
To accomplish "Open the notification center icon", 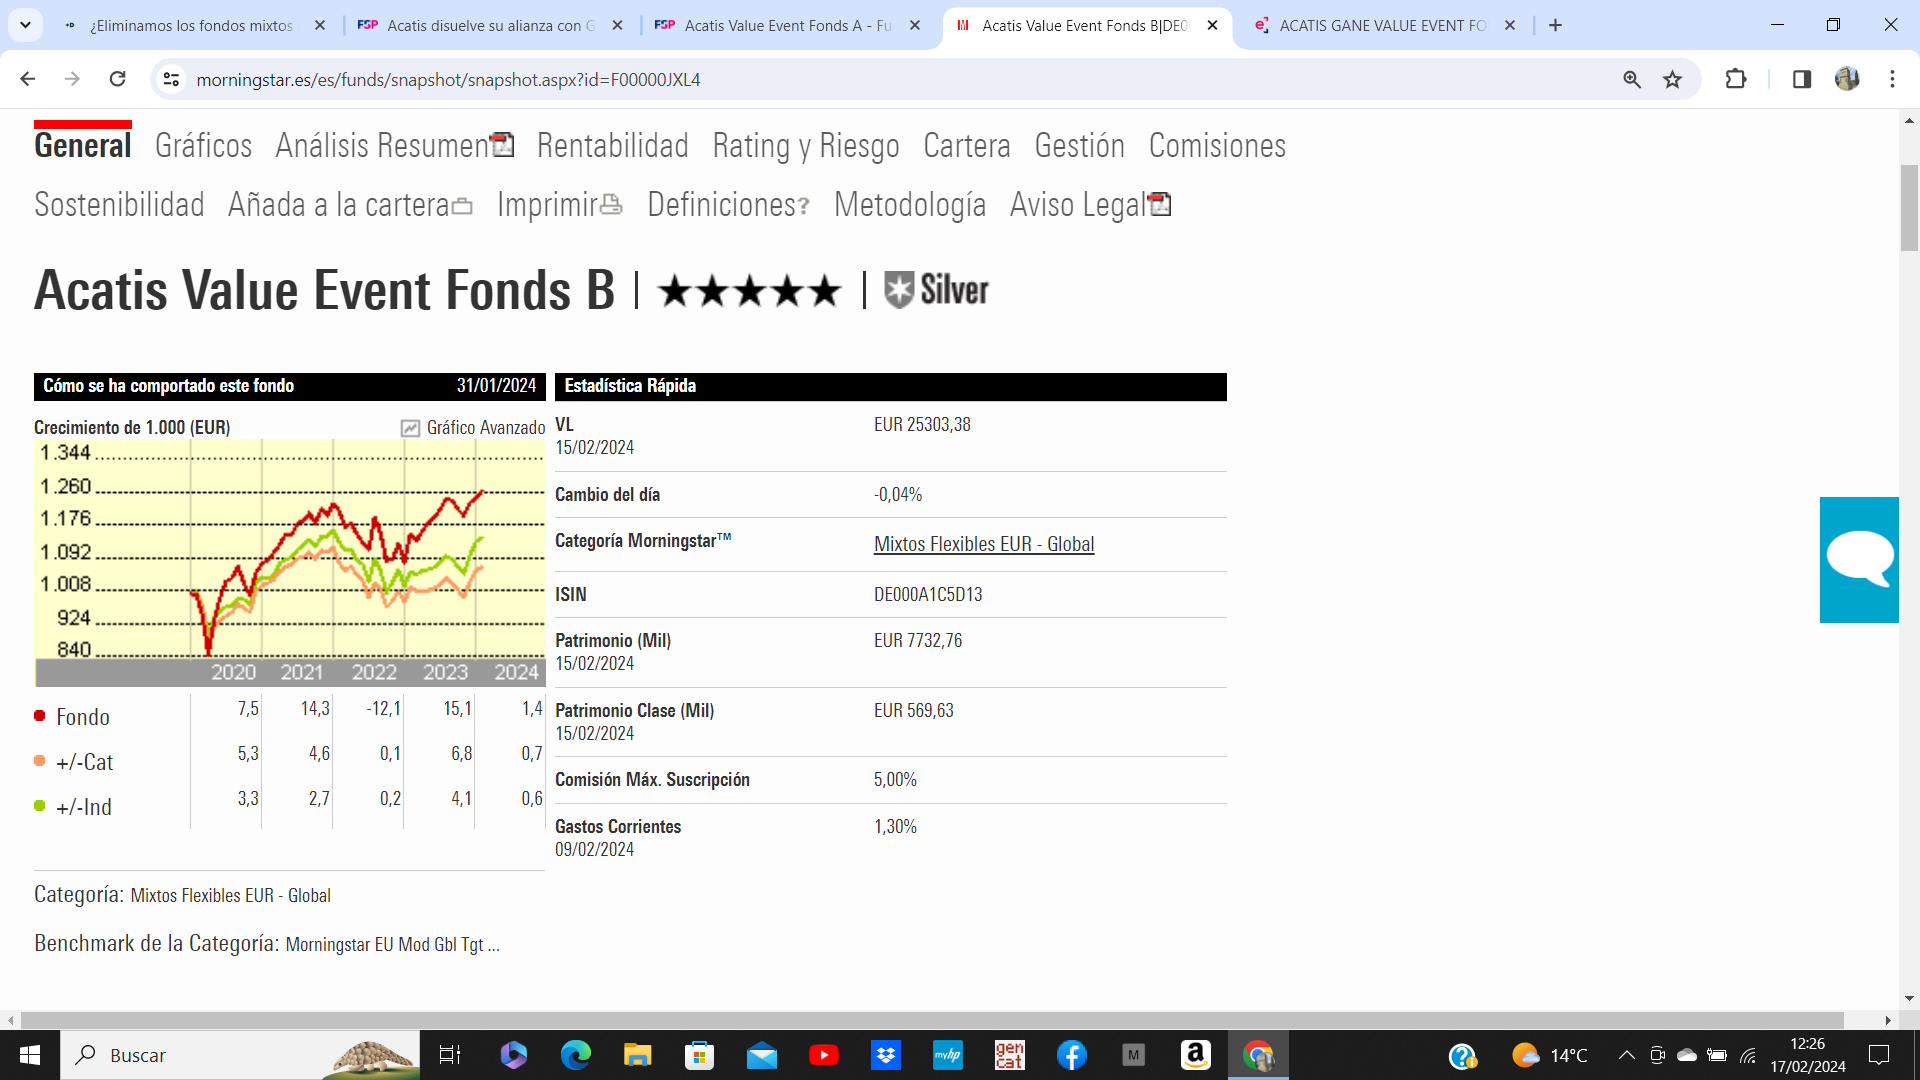I will click(x=1879, y=1055).
